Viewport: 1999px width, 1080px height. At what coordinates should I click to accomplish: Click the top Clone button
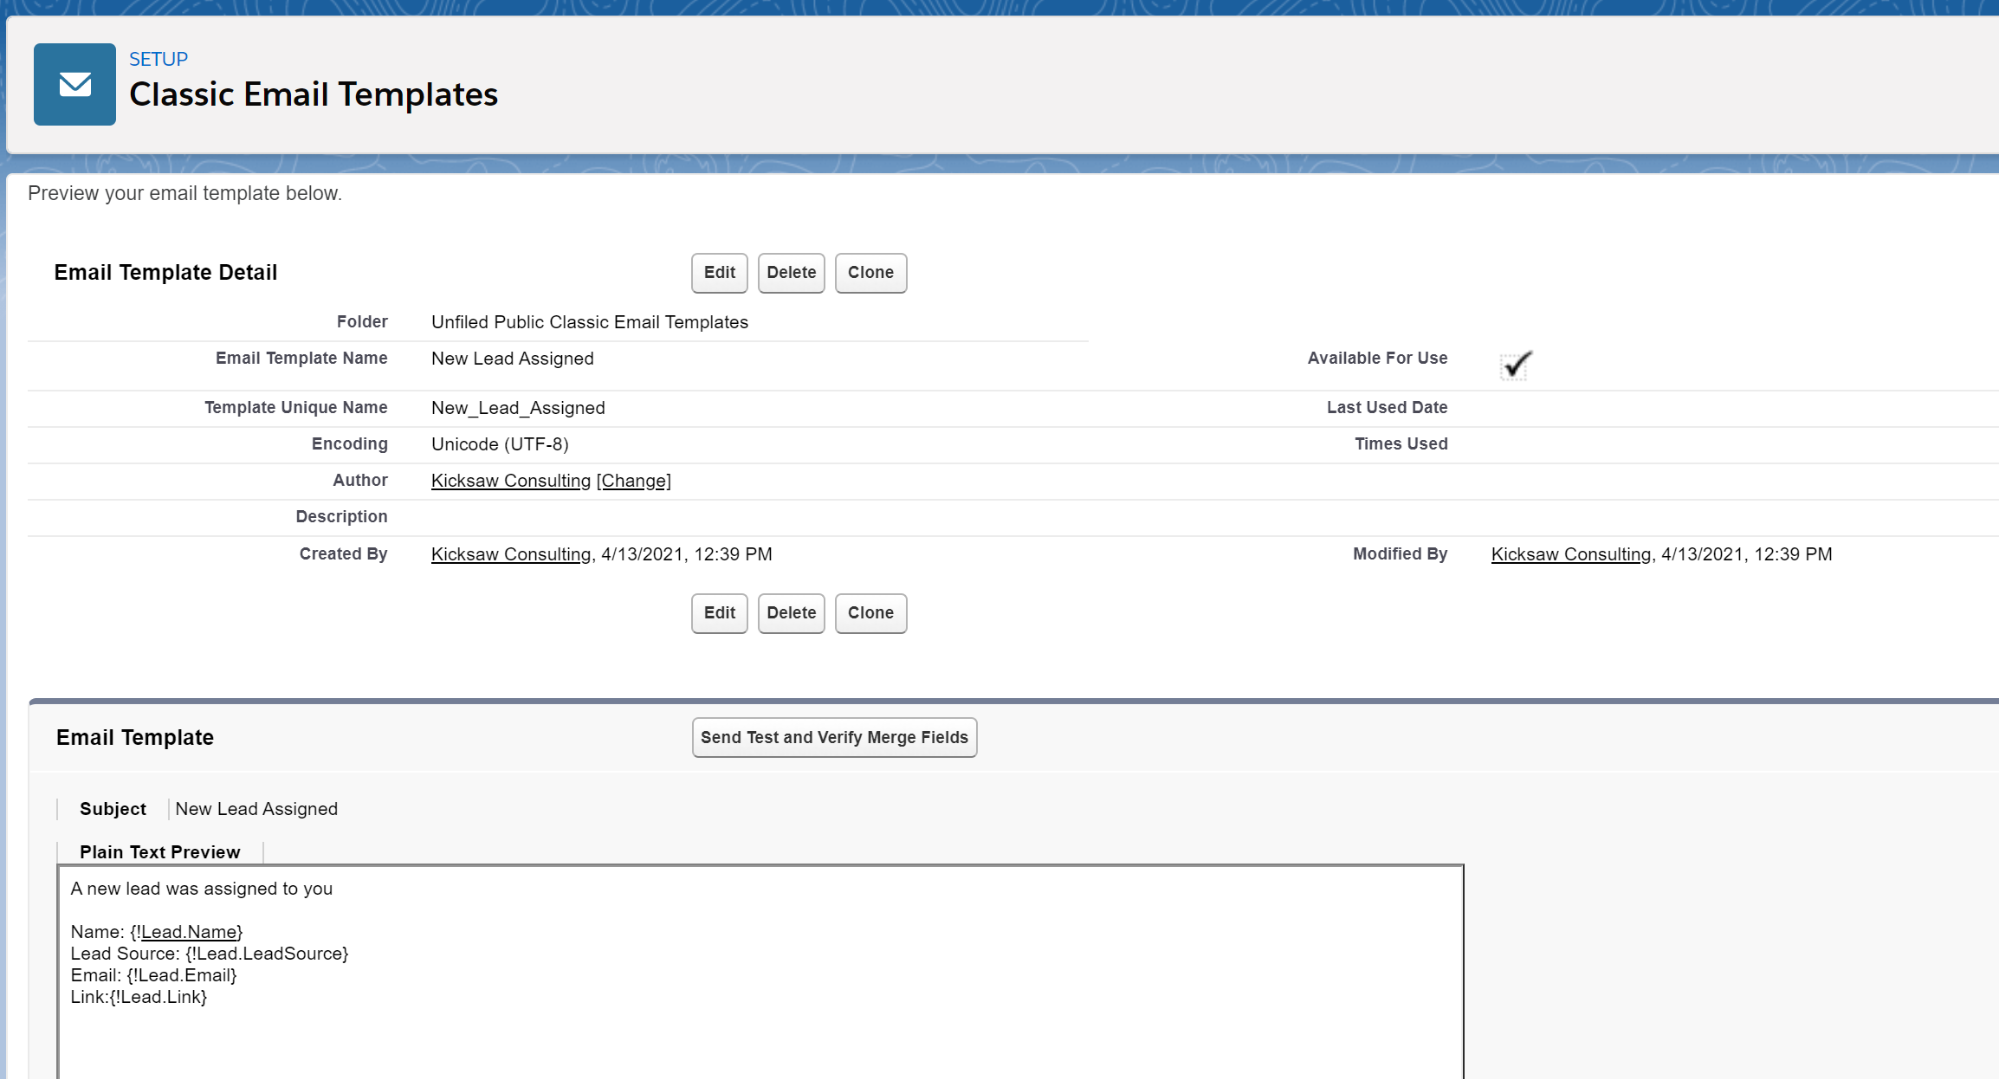[870, 273]
